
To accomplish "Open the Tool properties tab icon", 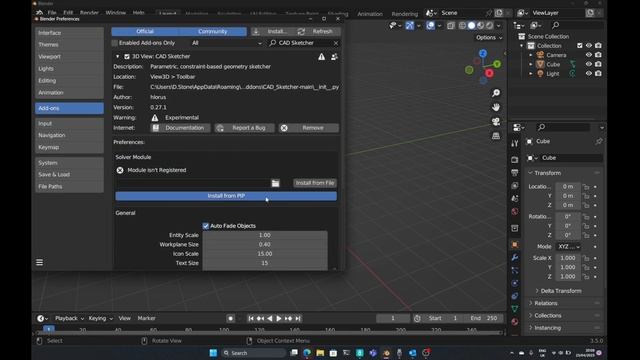I will coord(515,143).
